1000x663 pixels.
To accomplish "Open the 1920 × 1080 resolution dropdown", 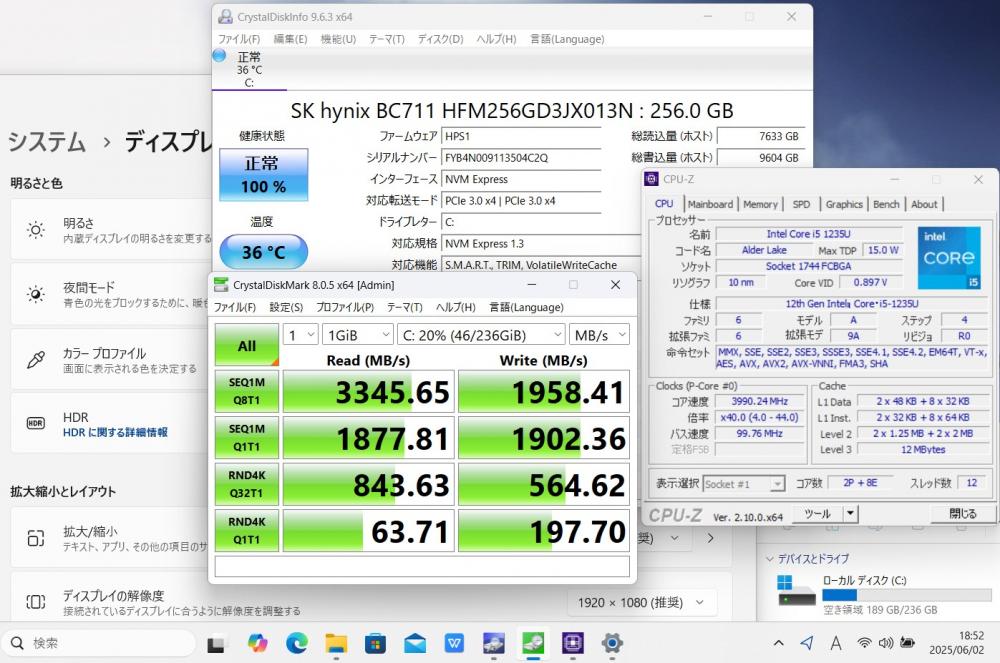I will tap(640, 602).
